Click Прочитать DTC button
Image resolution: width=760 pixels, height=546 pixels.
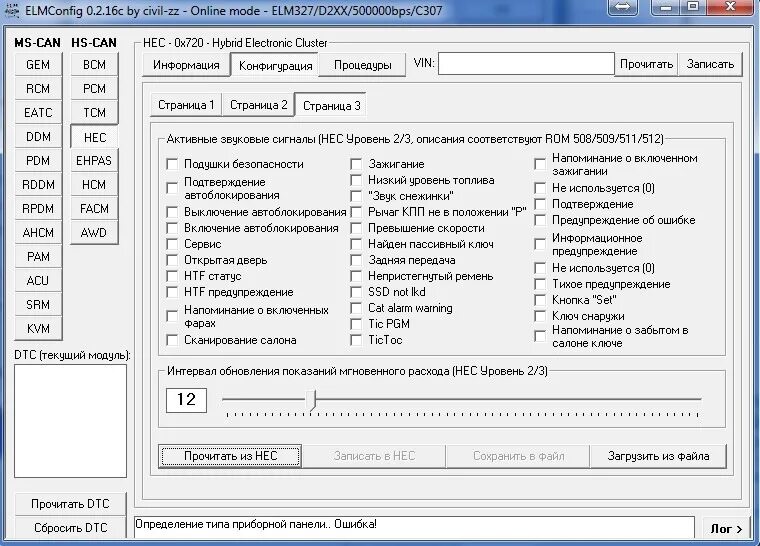click(x=70, y=504)
